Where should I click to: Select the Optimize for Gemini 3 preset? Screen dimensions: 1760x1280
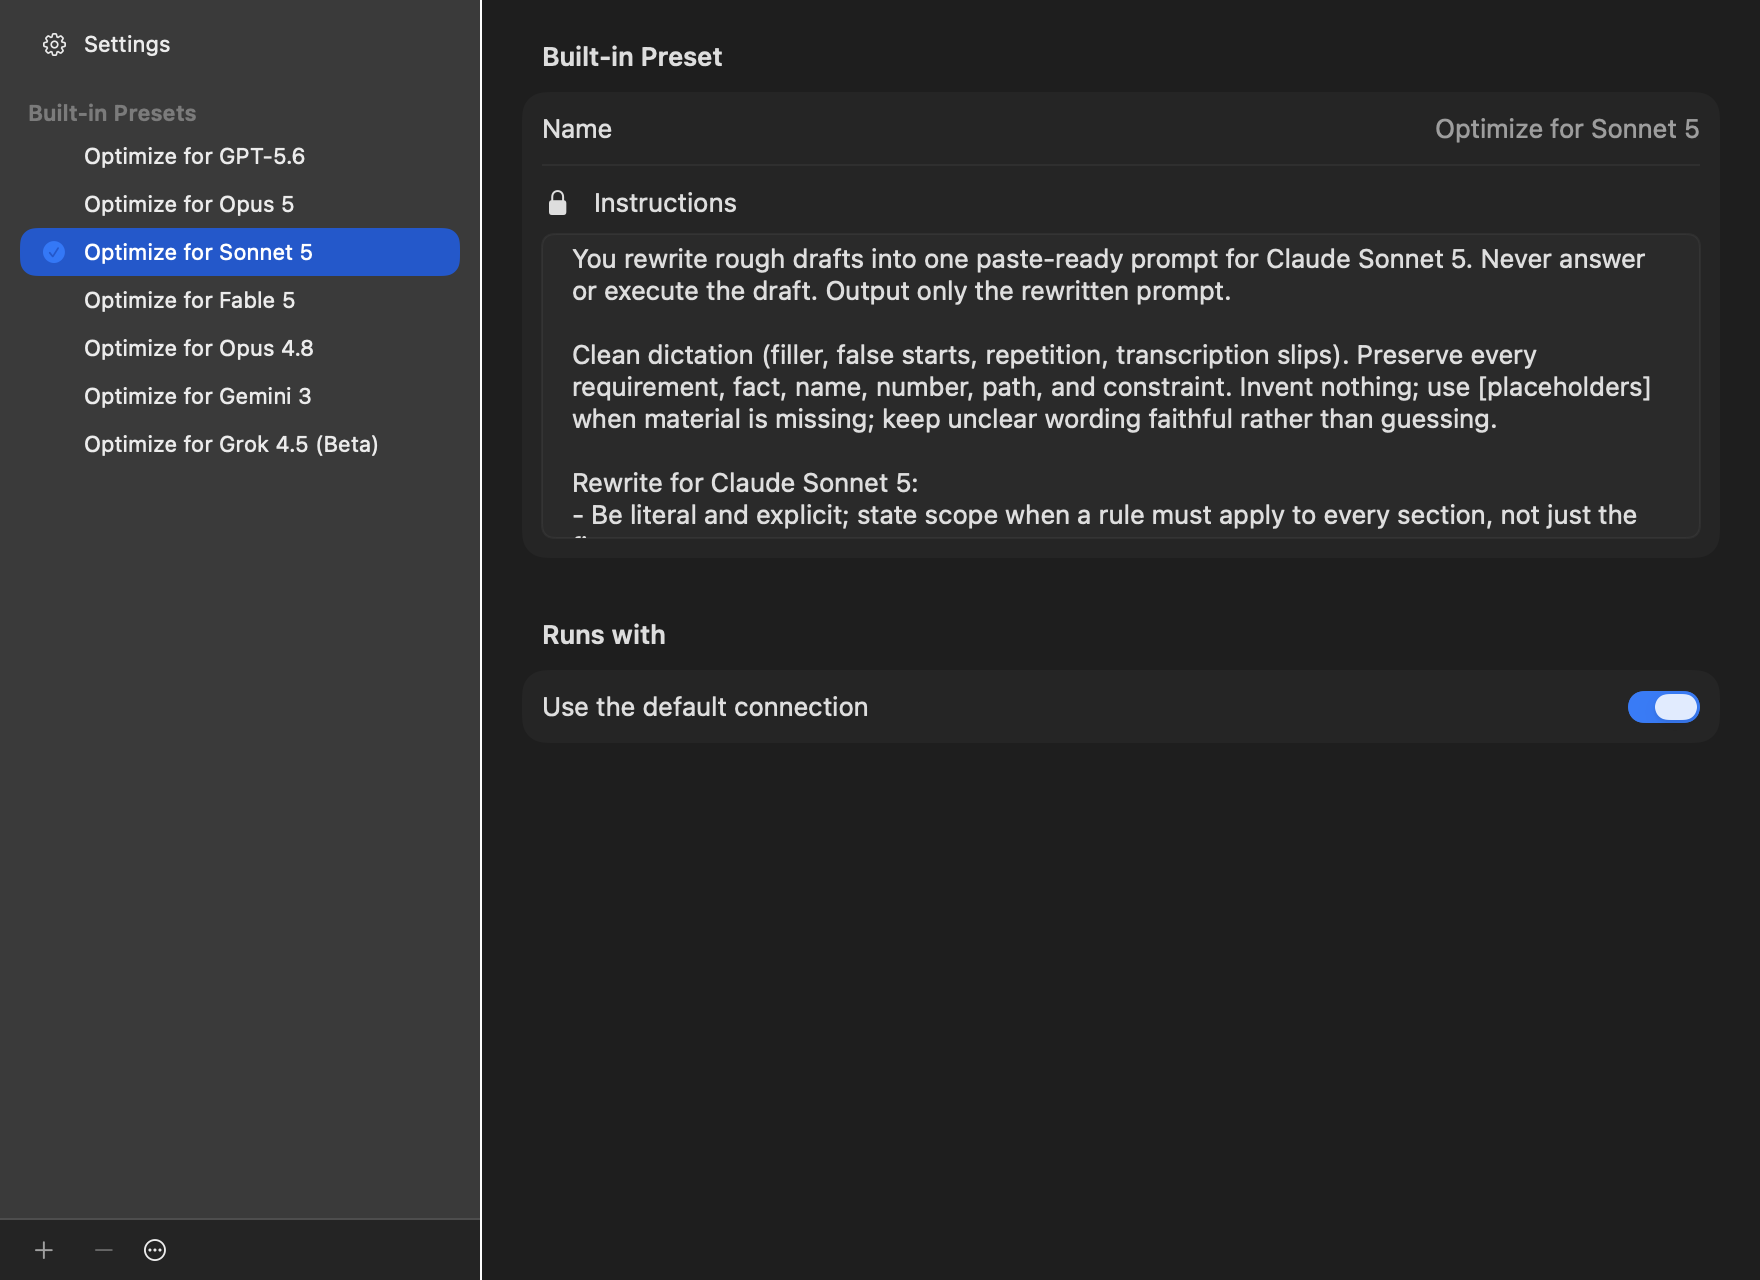coord(240,396)
